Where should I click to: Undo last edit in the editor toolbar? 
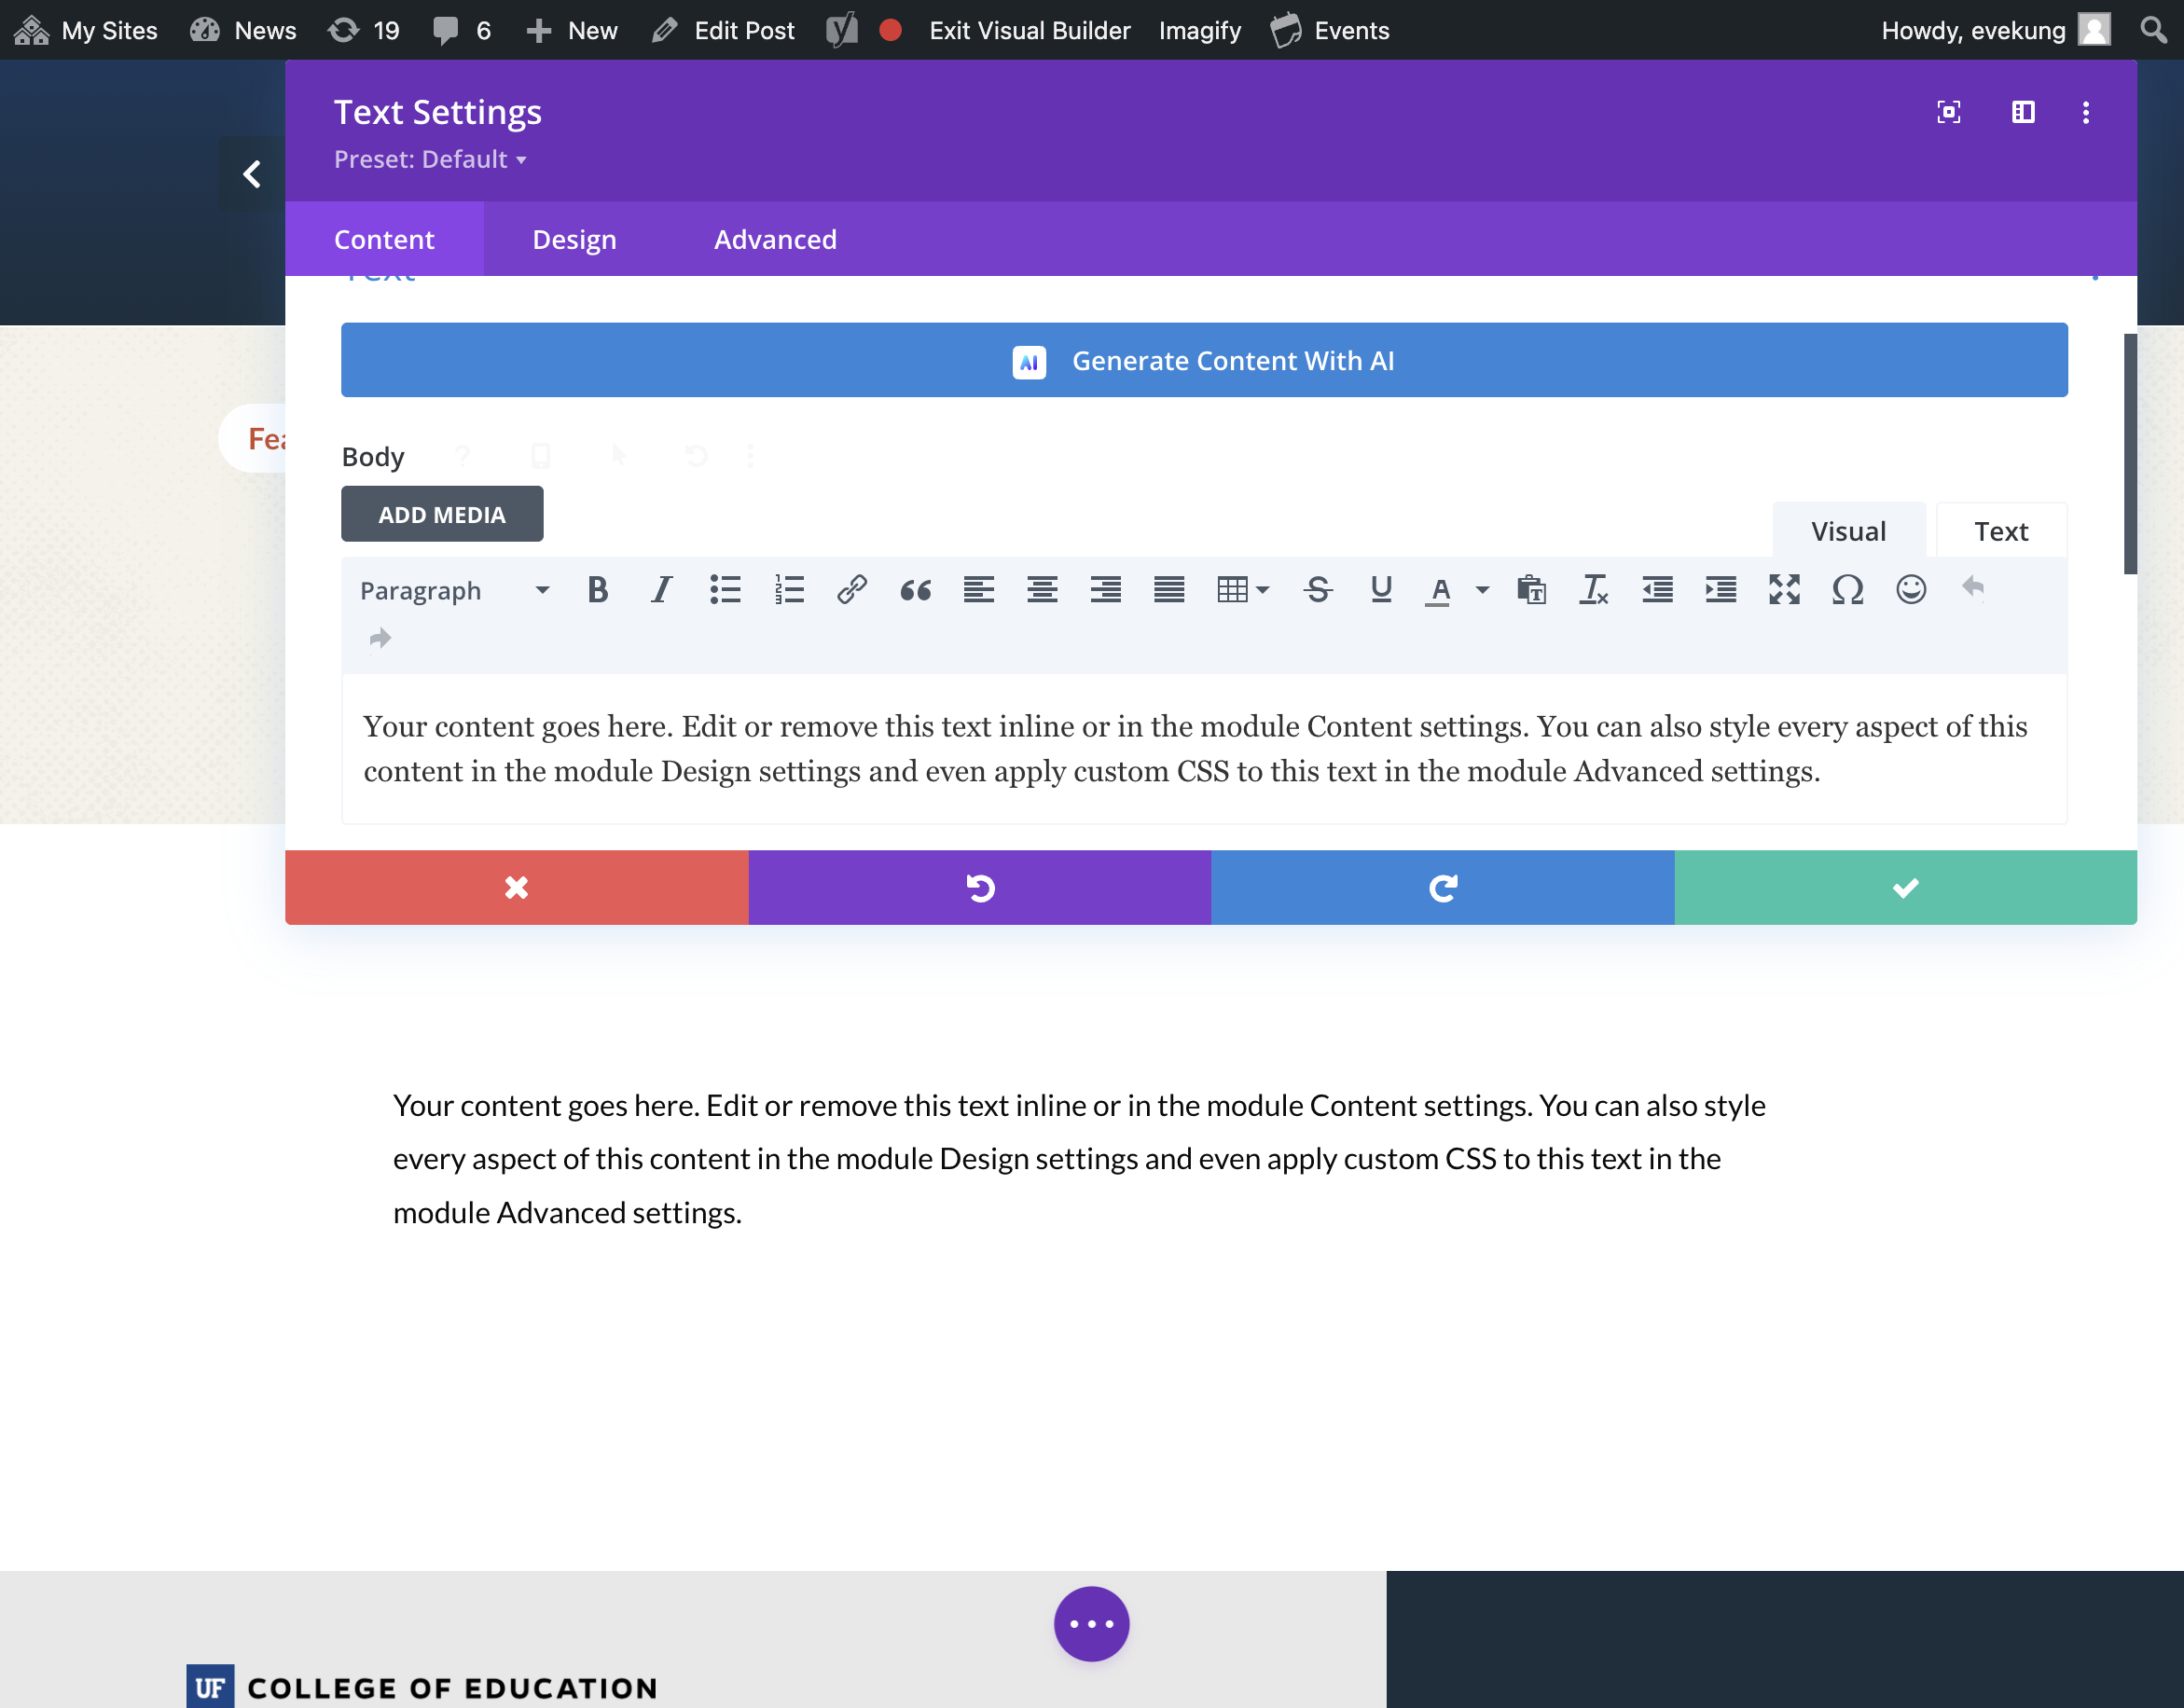[x=1973, y=588]
